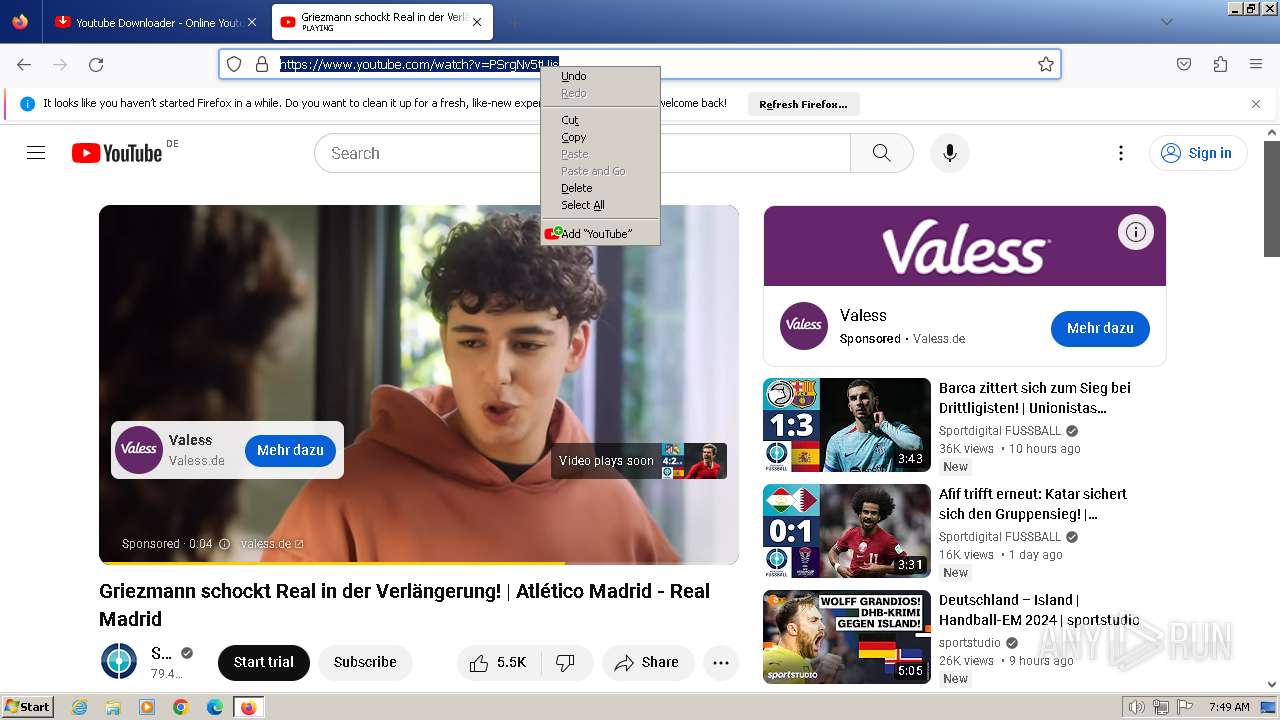The image size is (1280, 720).
Task: Go to YouTube home logo
Action: (x=117, y=153)
